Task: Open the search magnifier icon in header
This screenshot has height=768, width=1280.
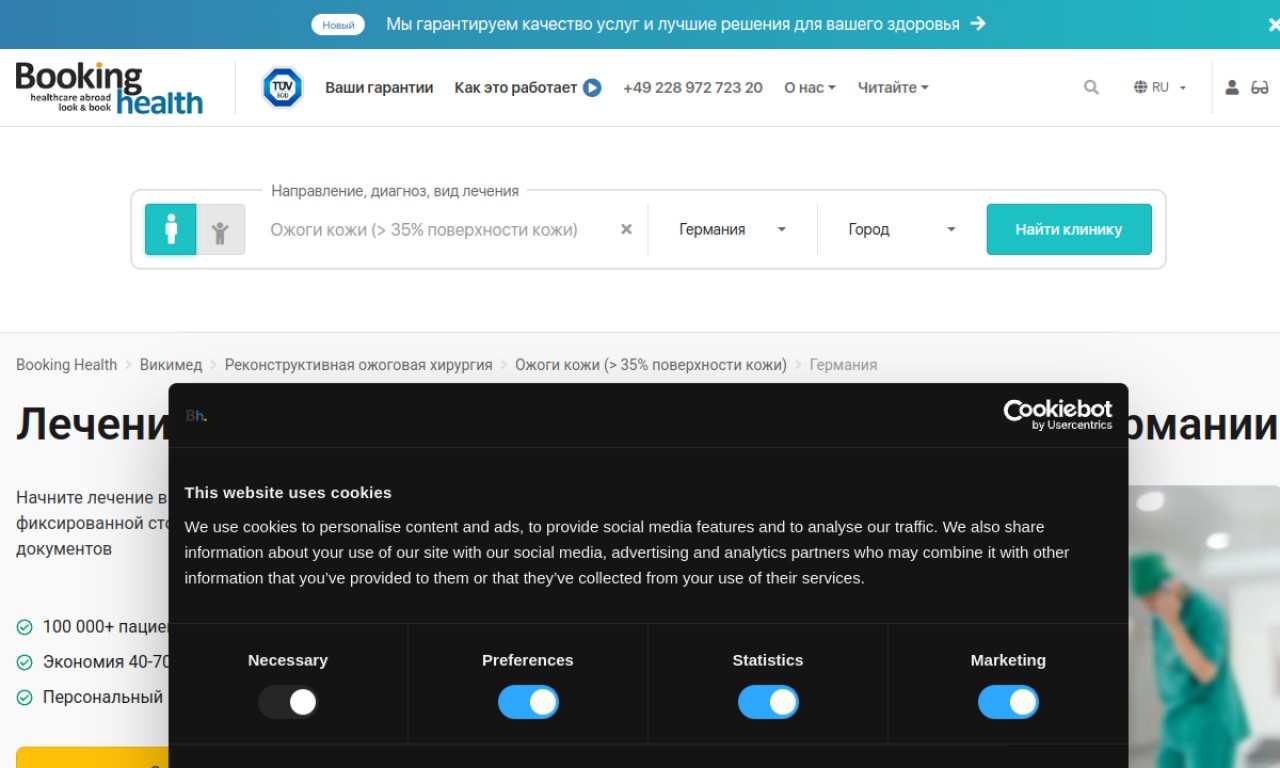Action: coord(1091,88)
